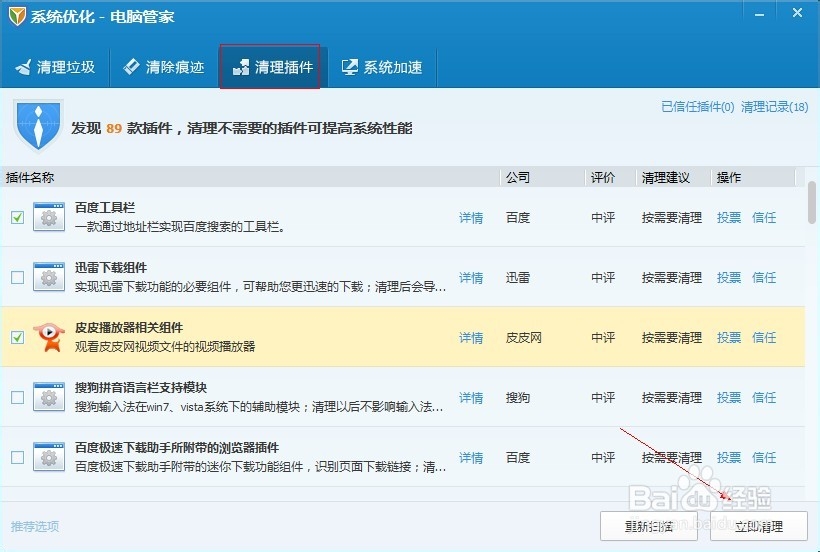Select the 皮皮播放器相关组件 plugin name text

point(129,328)
